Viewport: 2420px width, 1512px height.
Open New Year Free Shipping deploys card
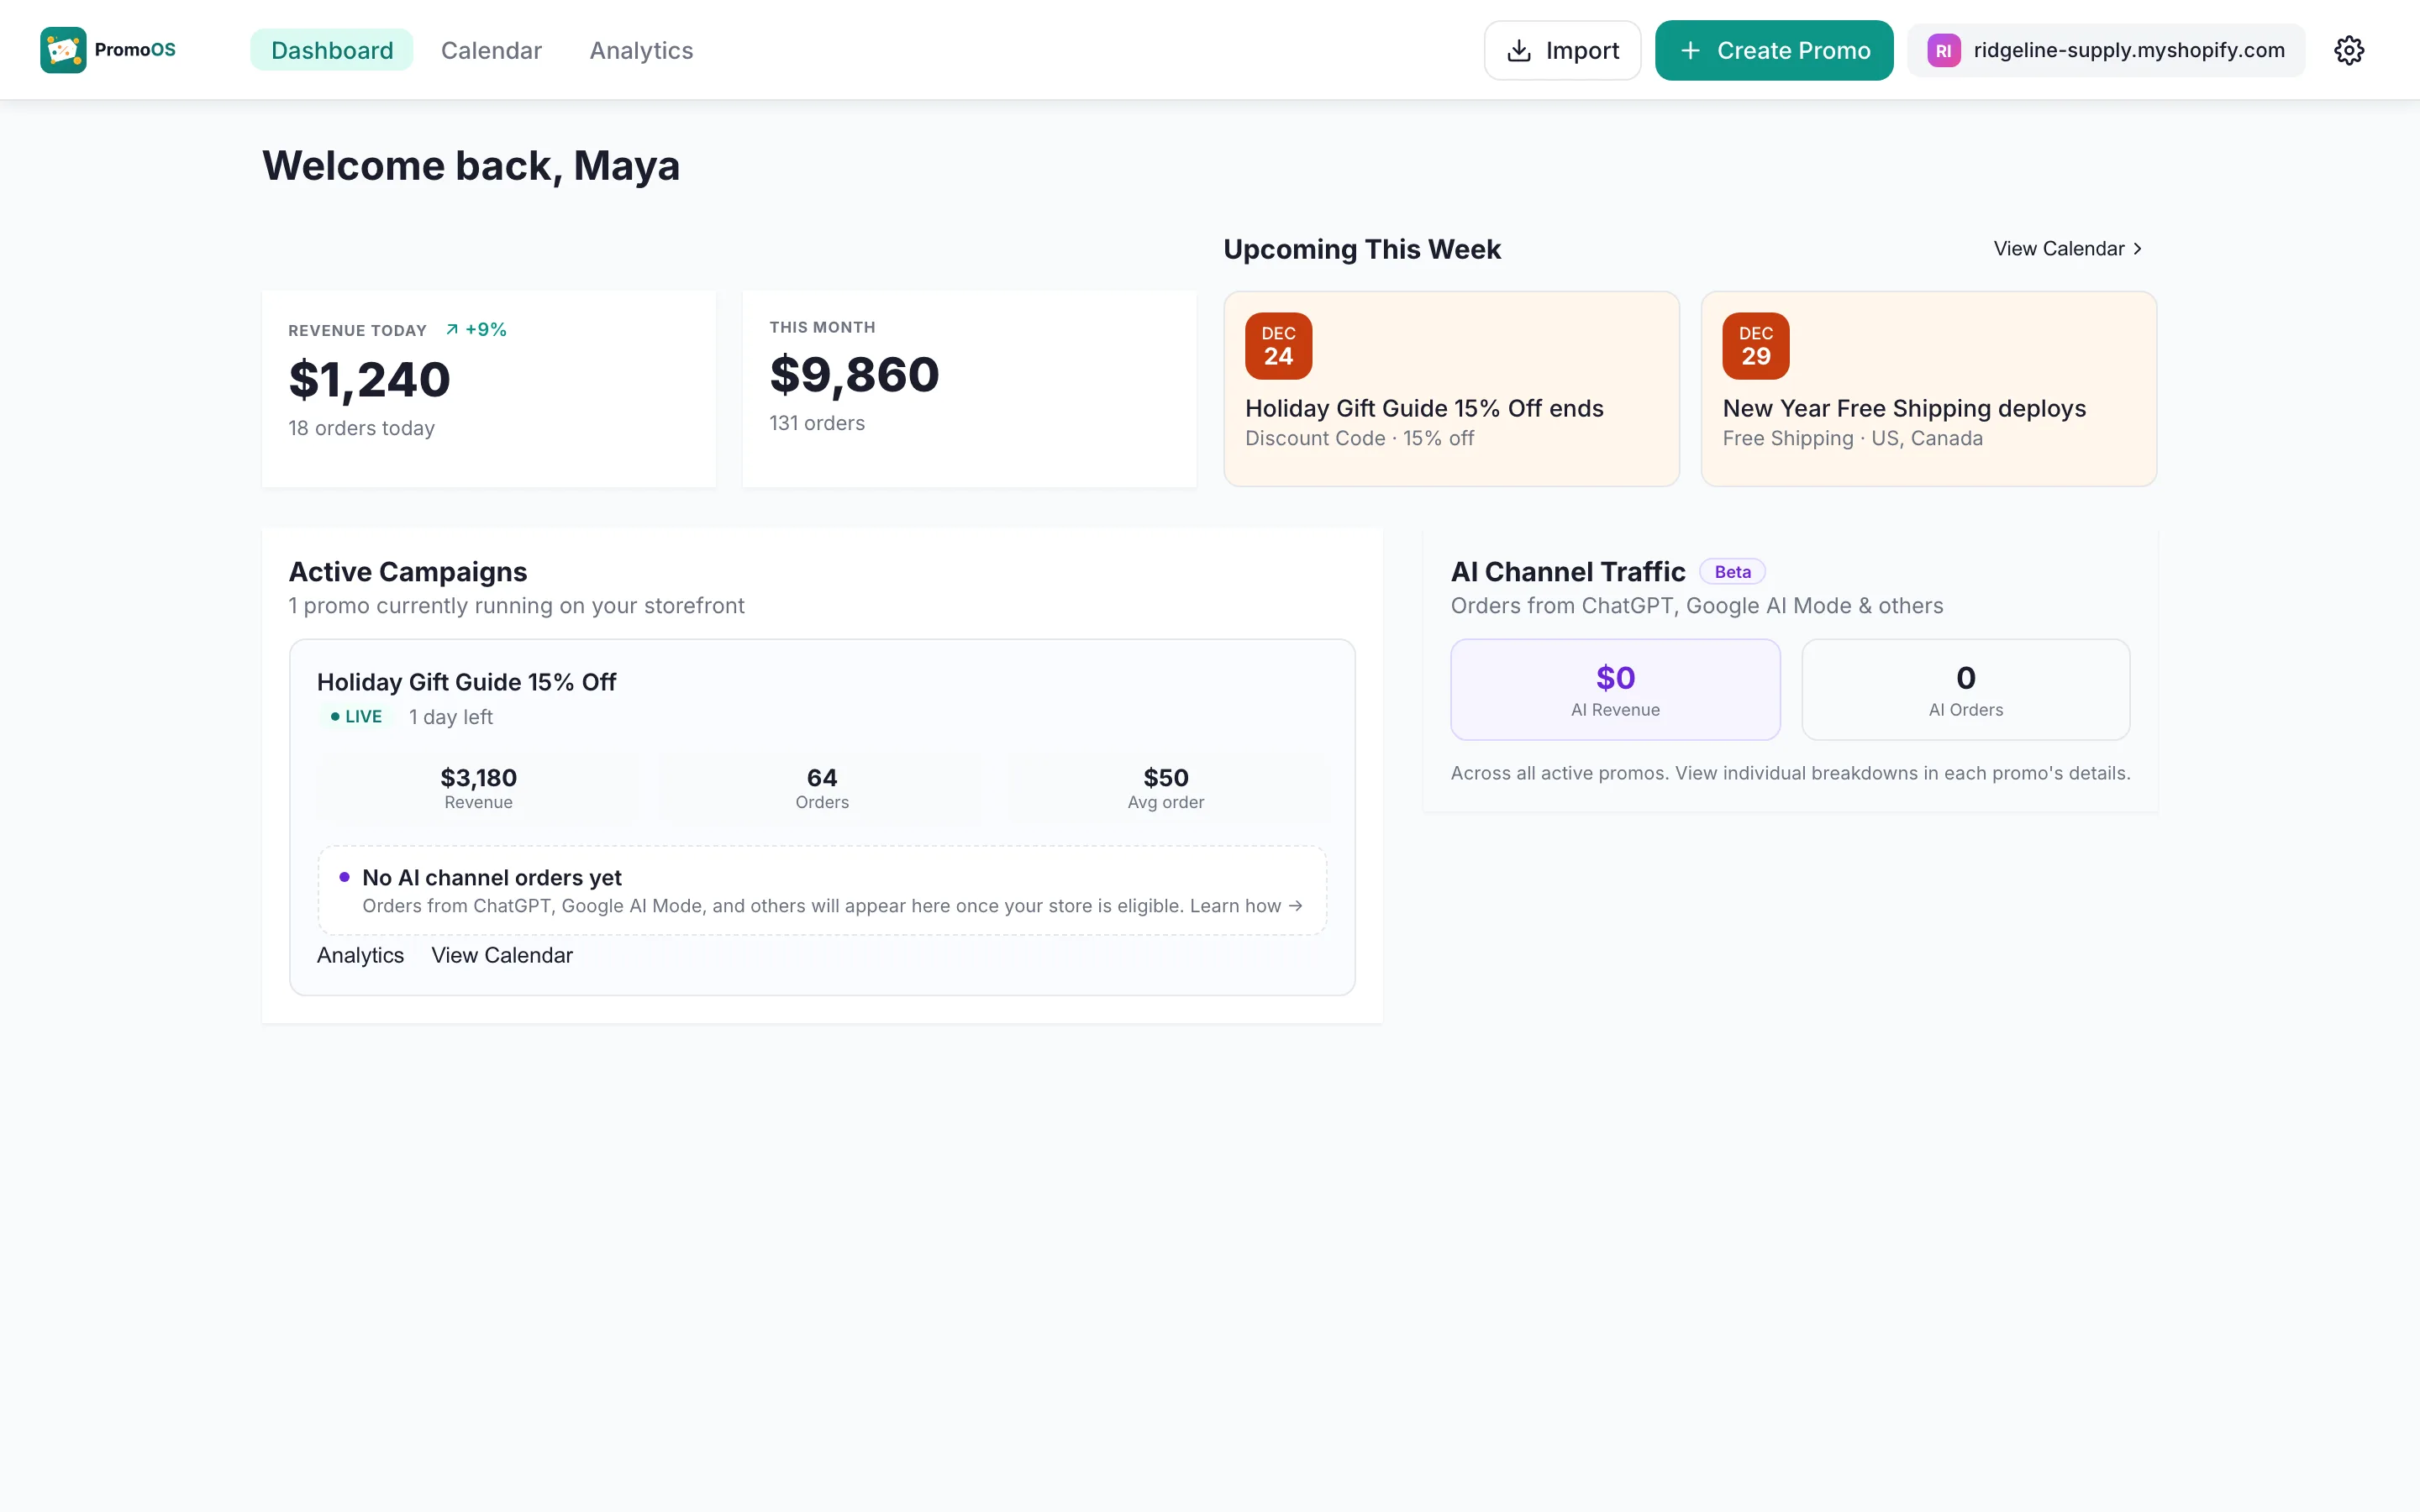point(1928,389)
